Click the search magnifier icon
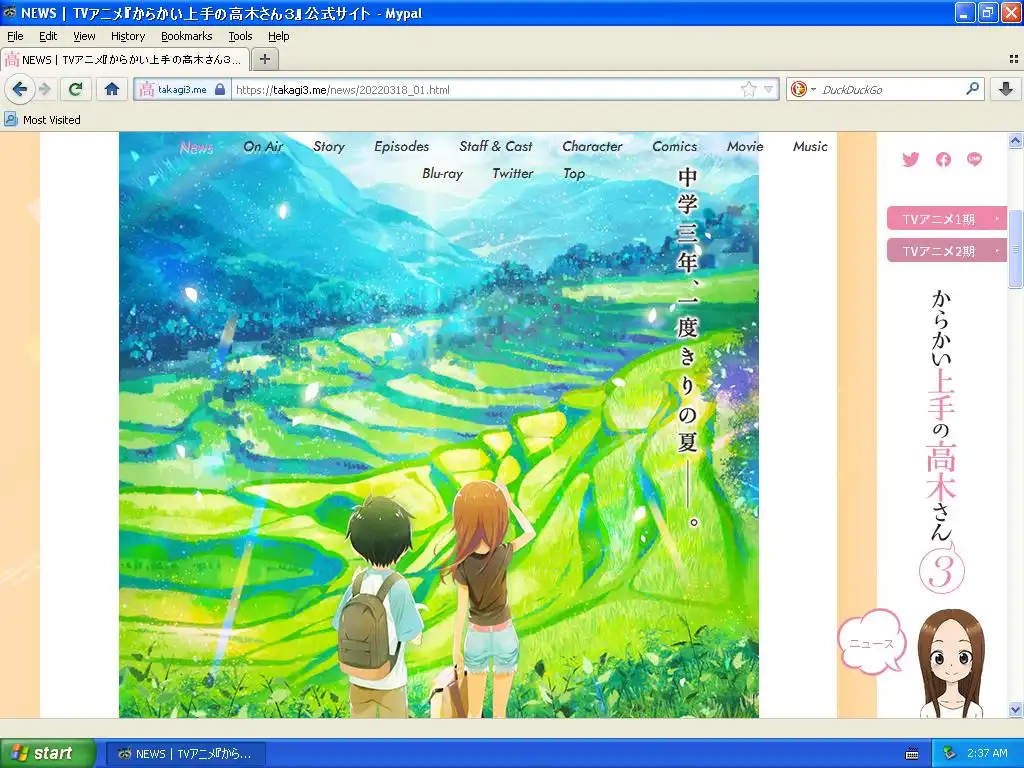1024x768 pixels. tap(972, 89)
